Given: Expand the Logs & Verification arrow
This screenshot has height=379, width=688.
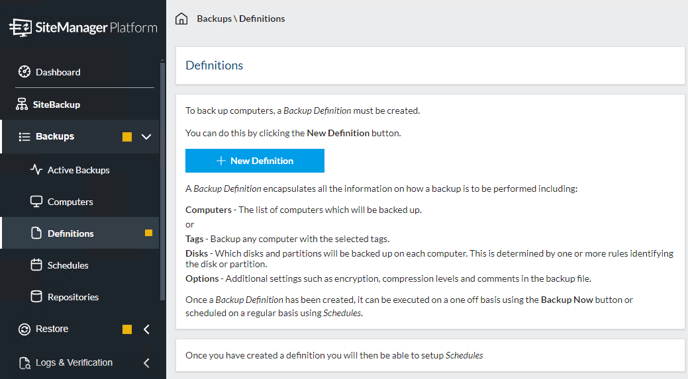Looking at the screenshot, I should (147, 363).
